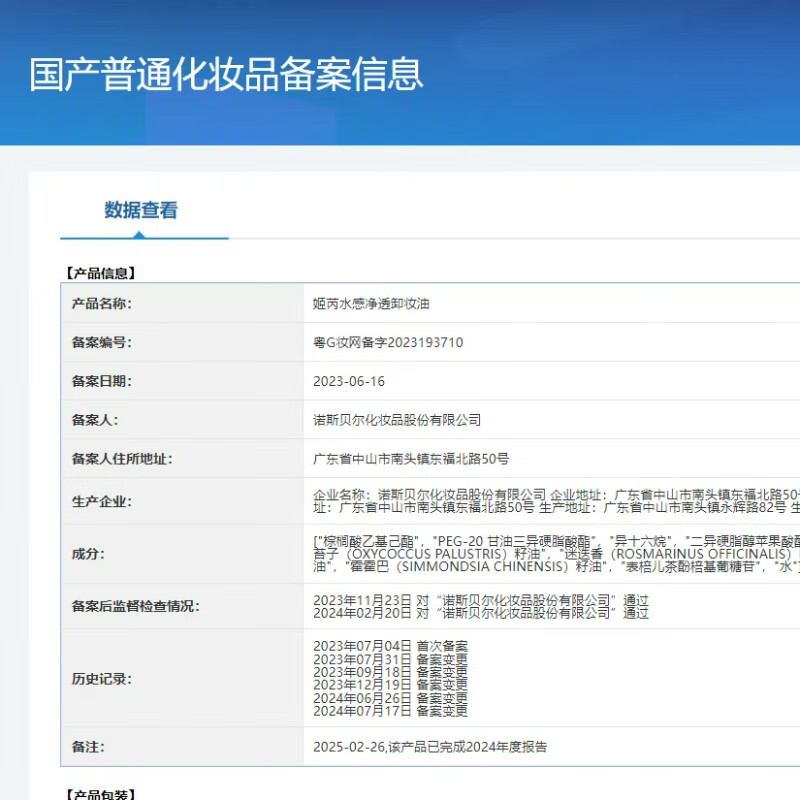Image resolution: width=800 pixels, height=800 pixels.
Task: Click the 2023年11月23日 inspection record
Action: click(480, 600)
